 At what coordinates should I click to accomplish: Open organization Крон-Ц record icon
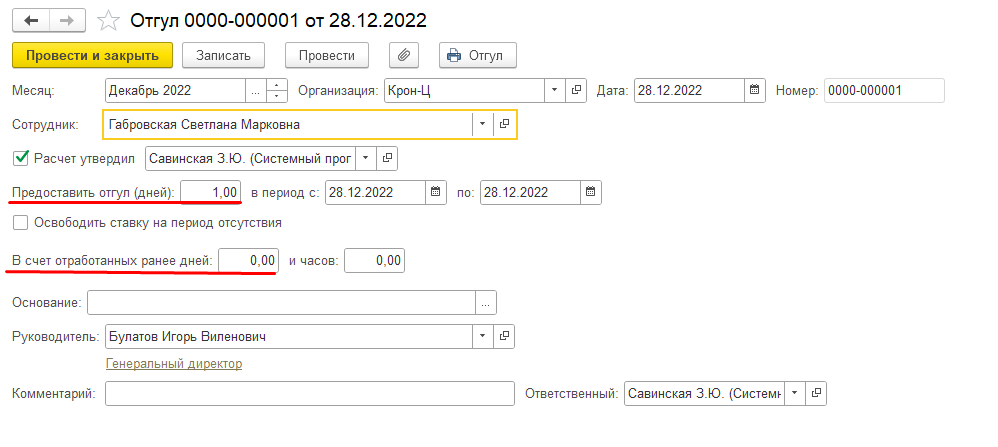coord(576,90)
